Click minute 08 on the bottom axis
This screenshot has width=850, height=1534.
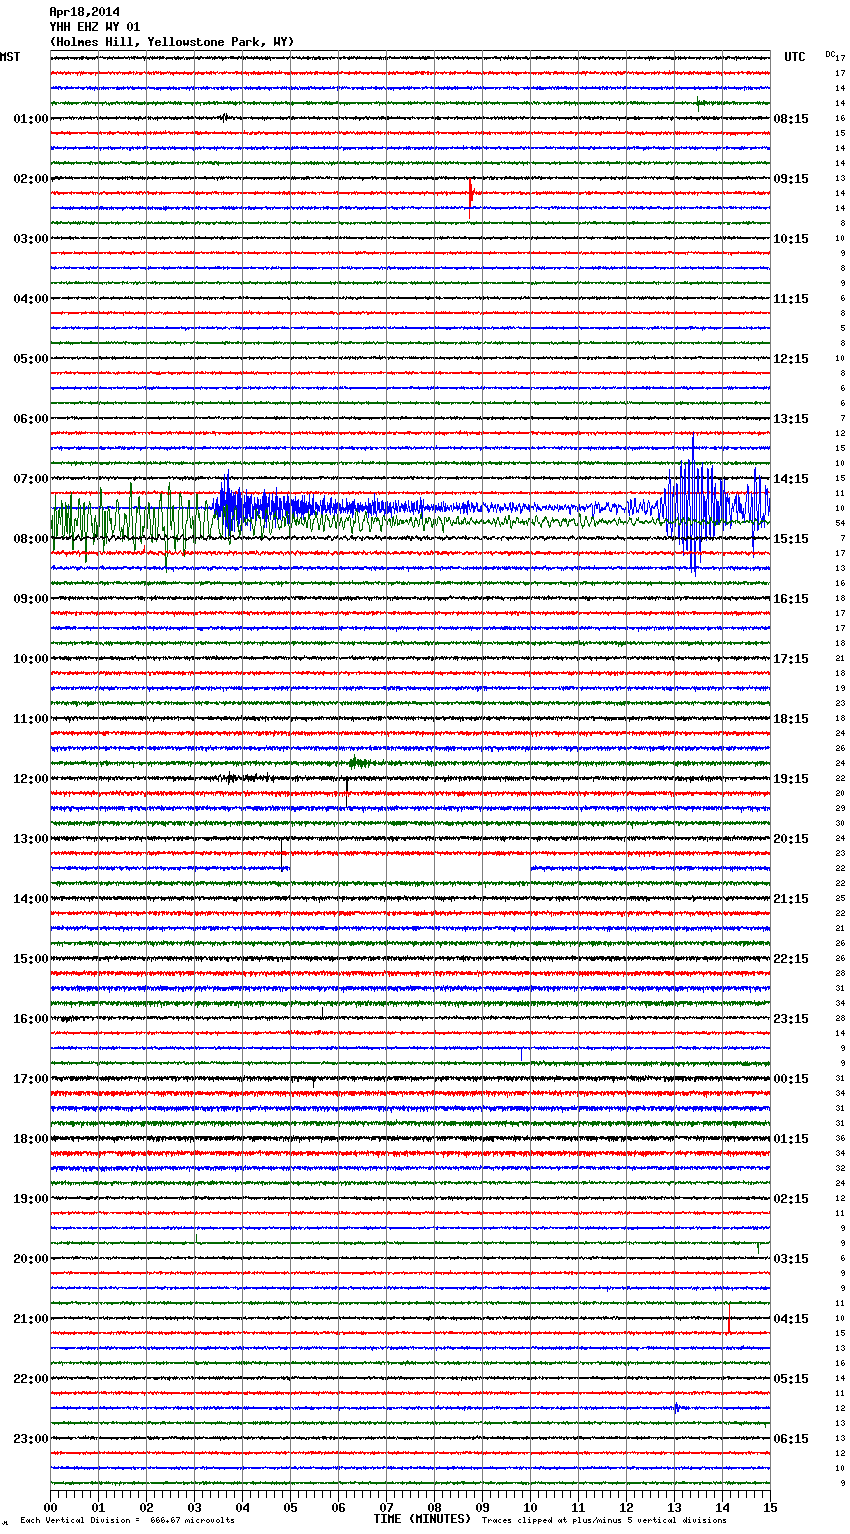pyautogui.click(x=435, y=1507)
